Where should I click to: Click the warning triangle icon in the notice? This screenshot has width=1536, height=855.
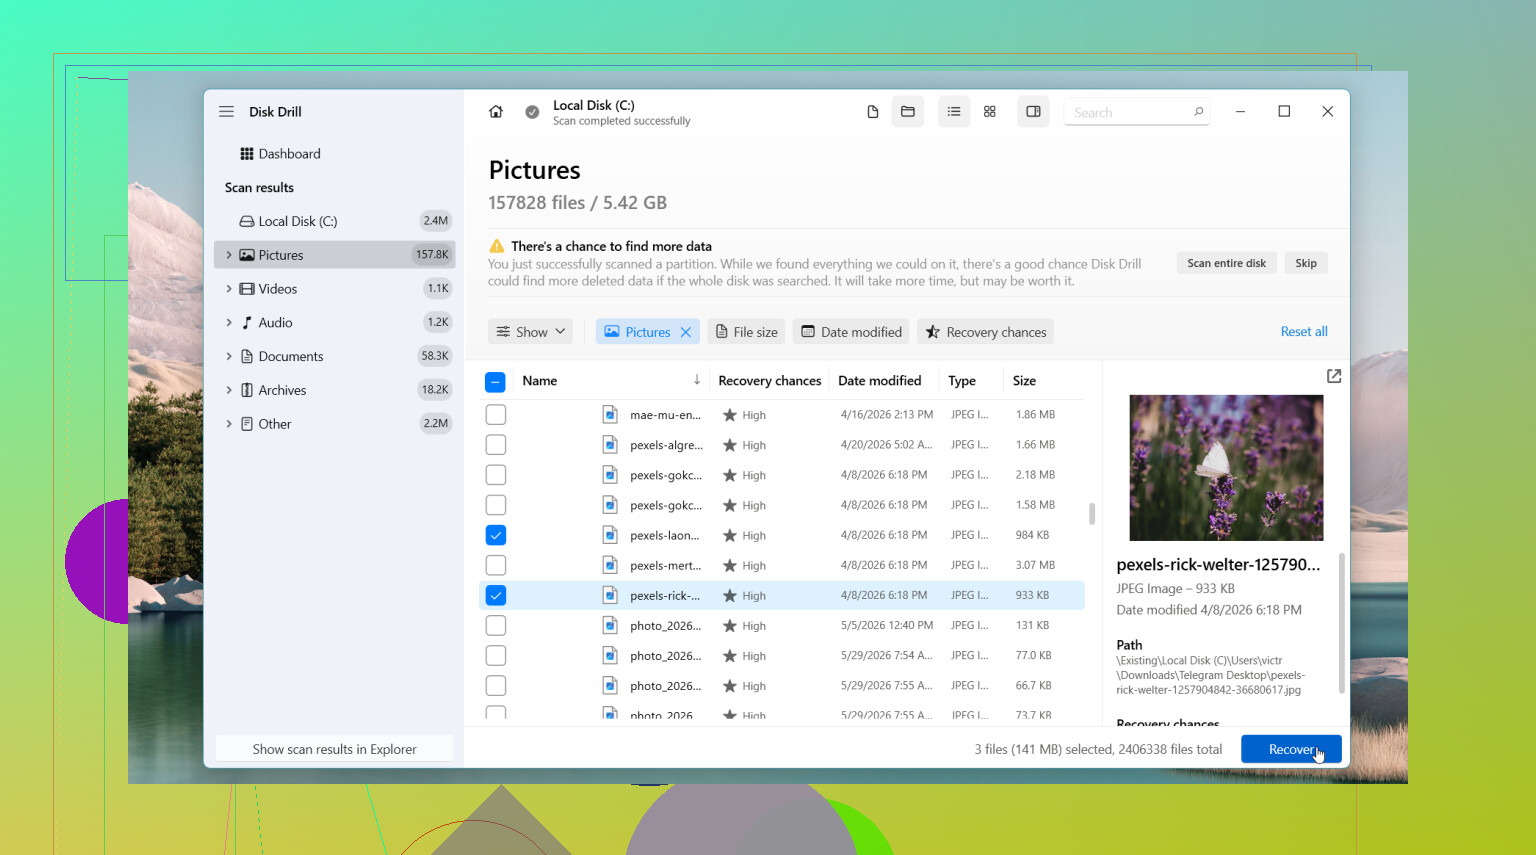(x=496, y=246)
